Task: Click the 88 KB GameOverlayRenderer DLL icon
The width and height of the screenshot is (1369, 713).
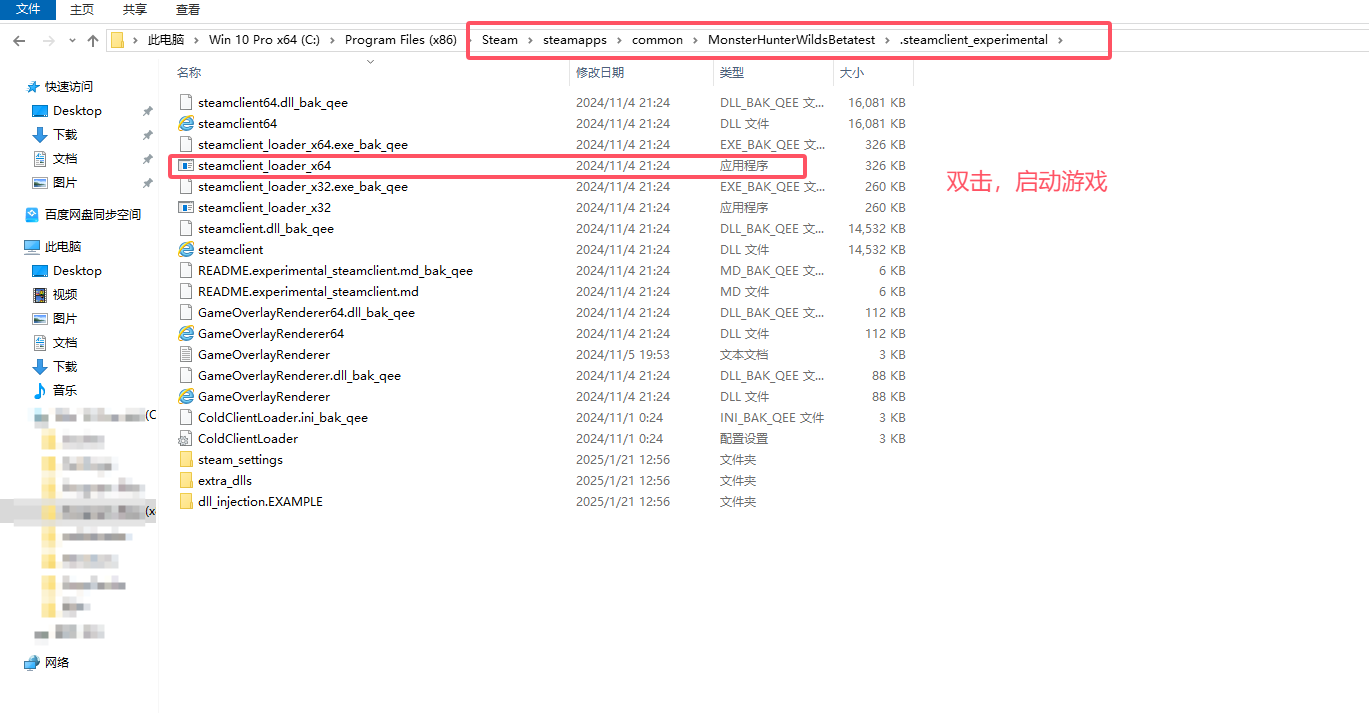Action: click(186, 397)
